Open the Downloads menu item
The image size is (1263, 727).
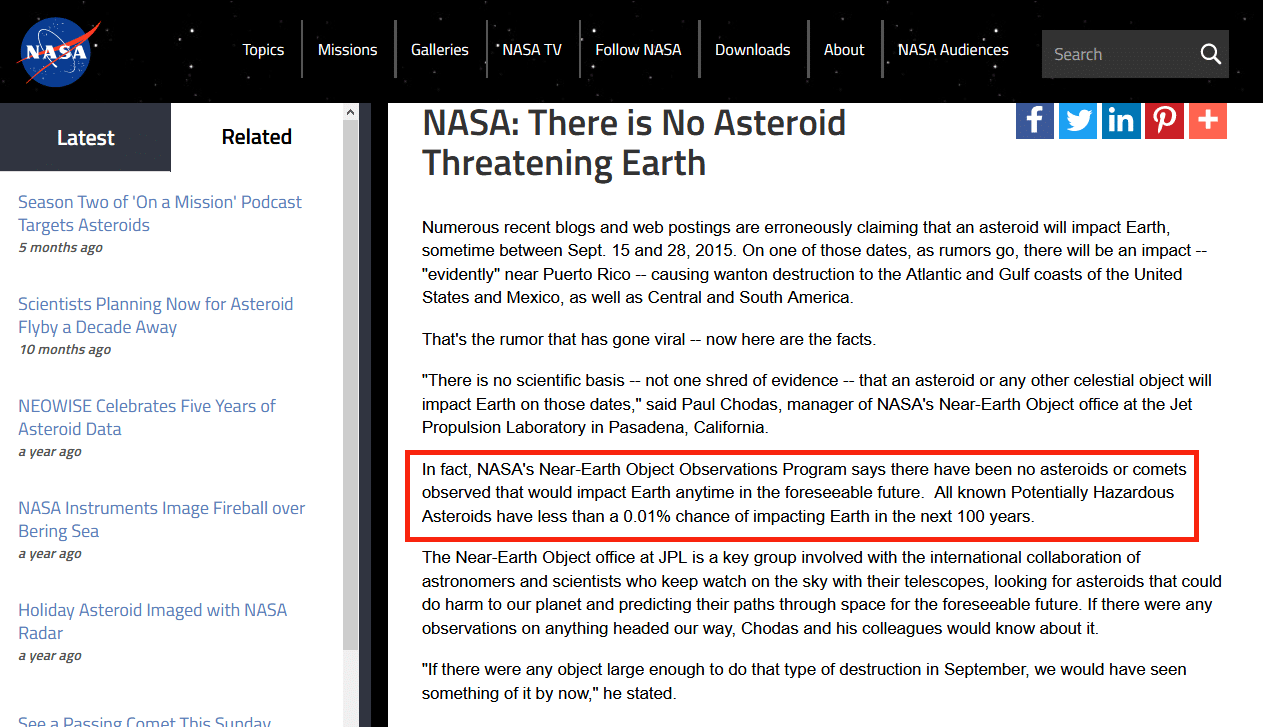click(x=752, y=50)
